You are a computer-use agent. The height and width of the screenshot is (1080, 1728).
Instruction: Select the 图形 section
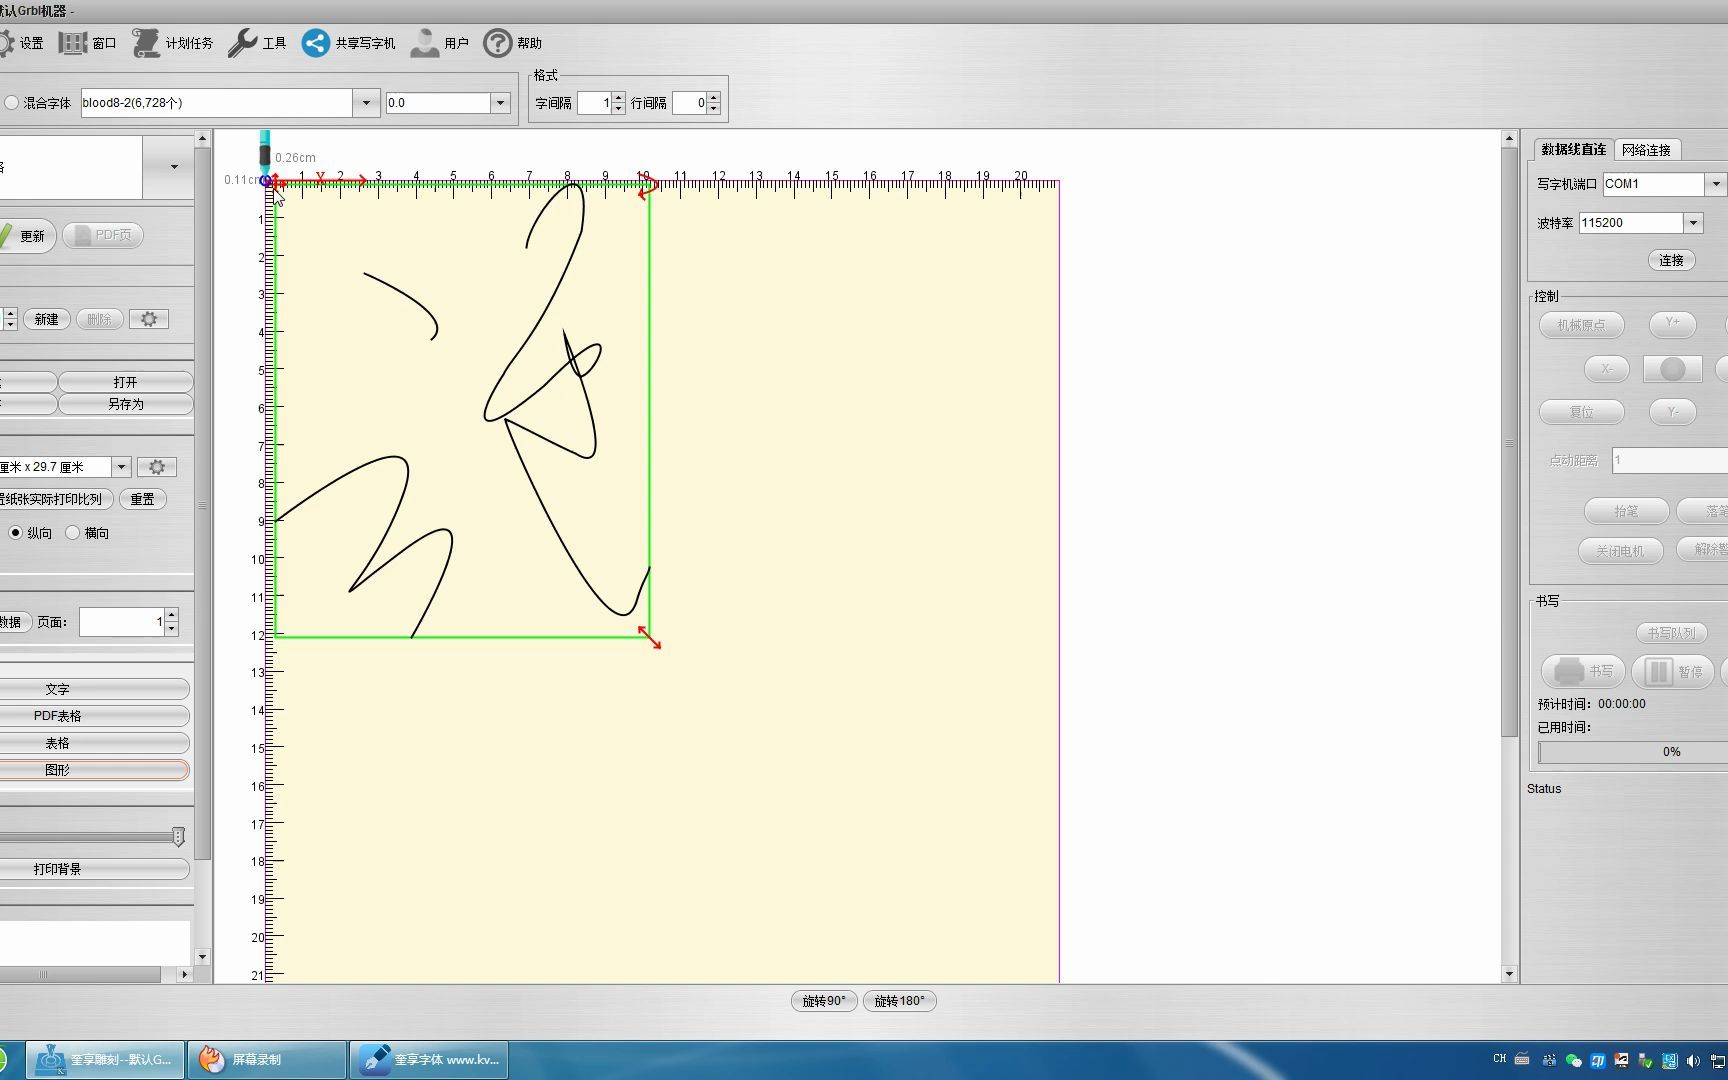(95, 770)
